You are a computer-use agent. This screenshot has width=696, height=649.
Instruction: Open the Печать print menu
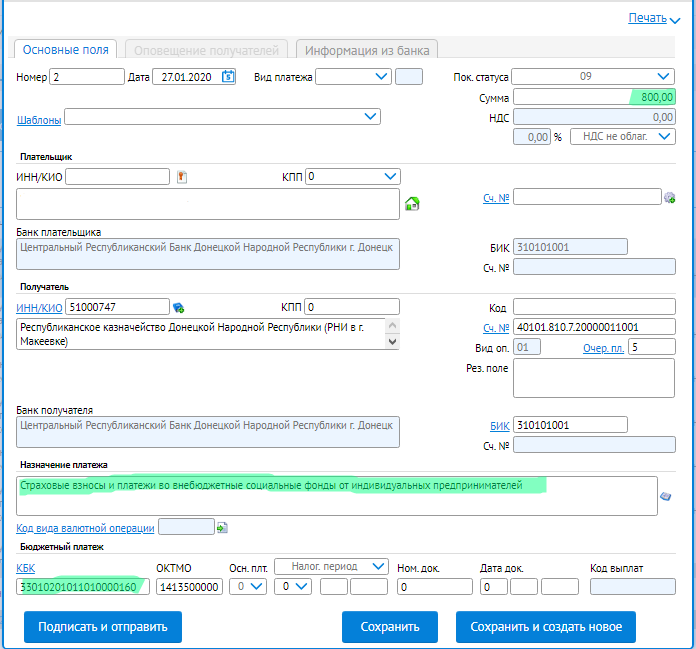point(653,18)
